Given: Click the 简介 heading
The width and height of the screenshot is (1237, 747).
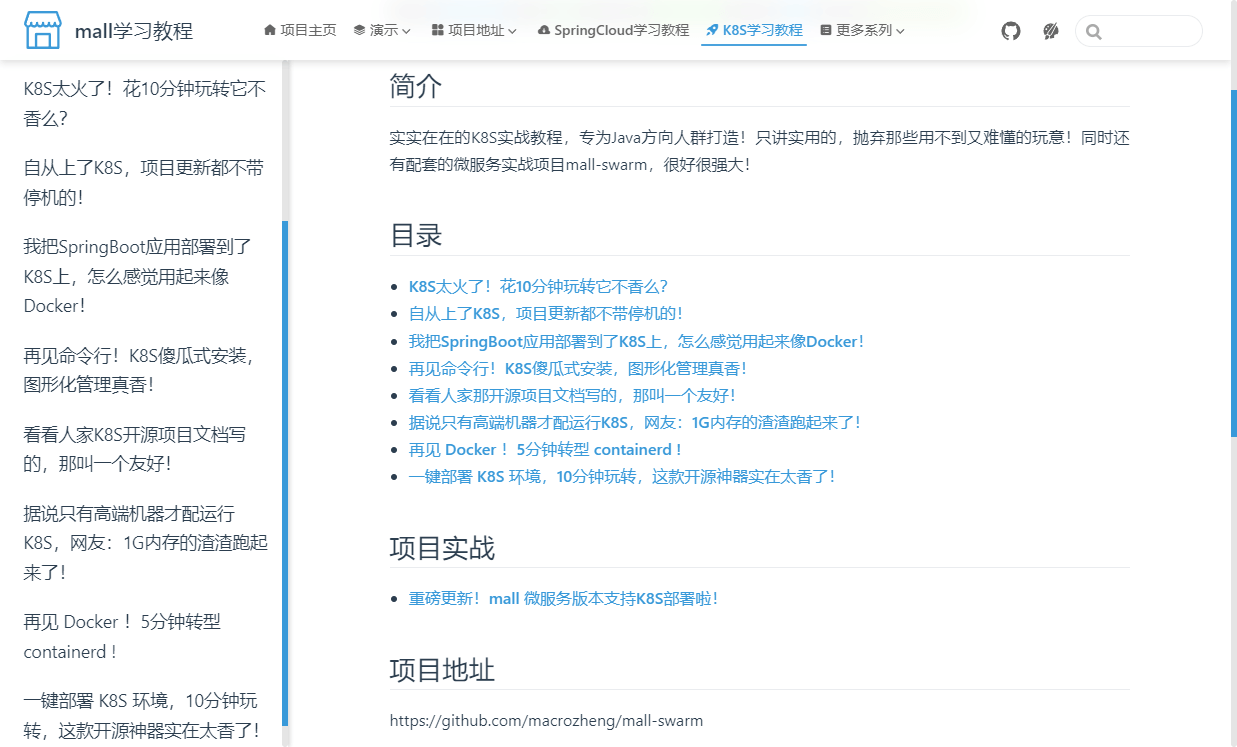Looking at the screenshot, I should point(415,87).
